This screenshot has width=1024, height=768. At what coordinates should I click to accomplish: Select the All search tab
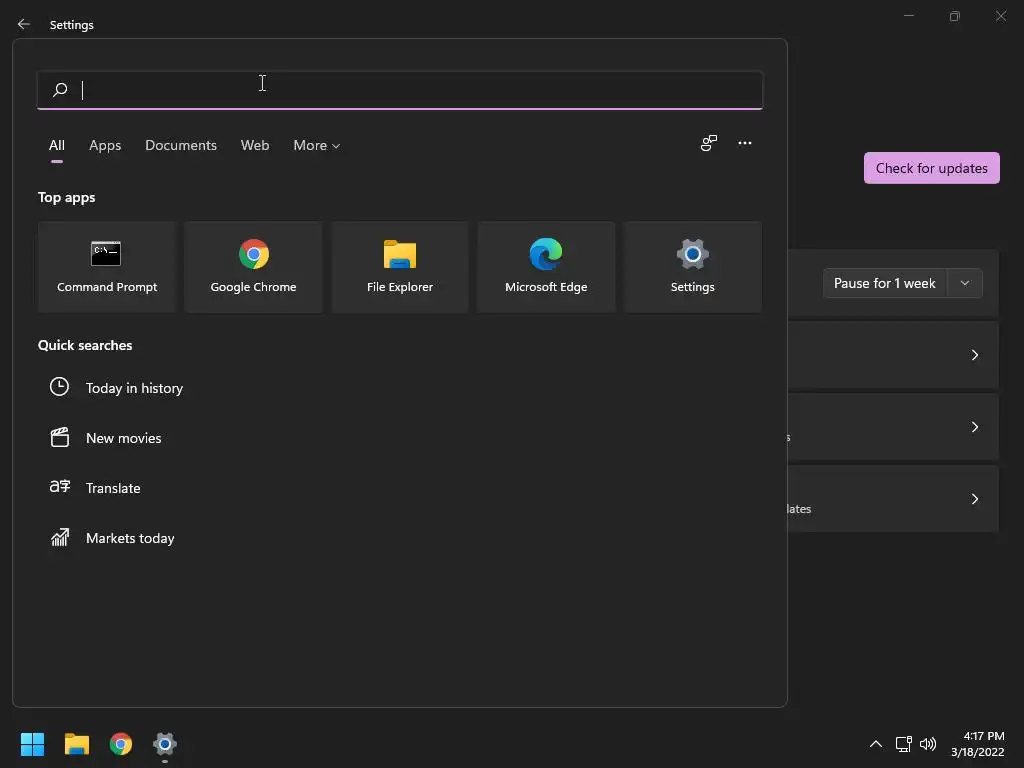[57, 146]
